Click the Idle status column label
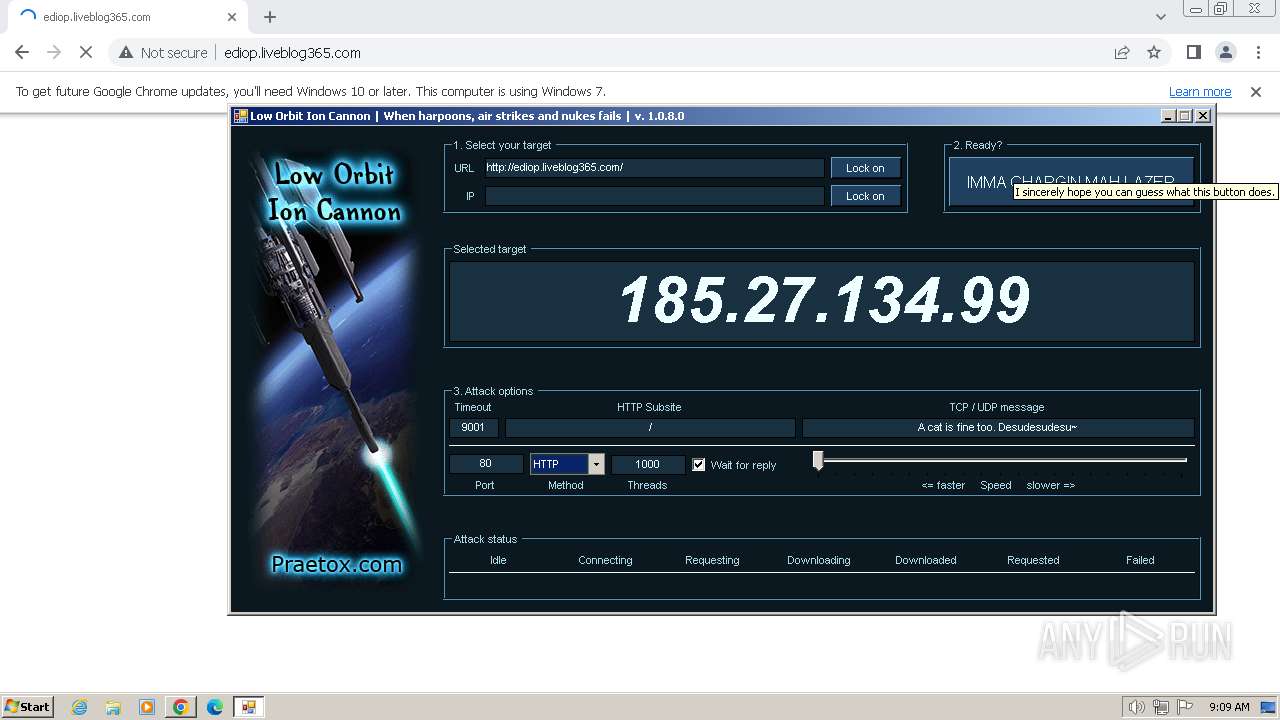Viewport: 1280px width, 720px height. (498, 560)
